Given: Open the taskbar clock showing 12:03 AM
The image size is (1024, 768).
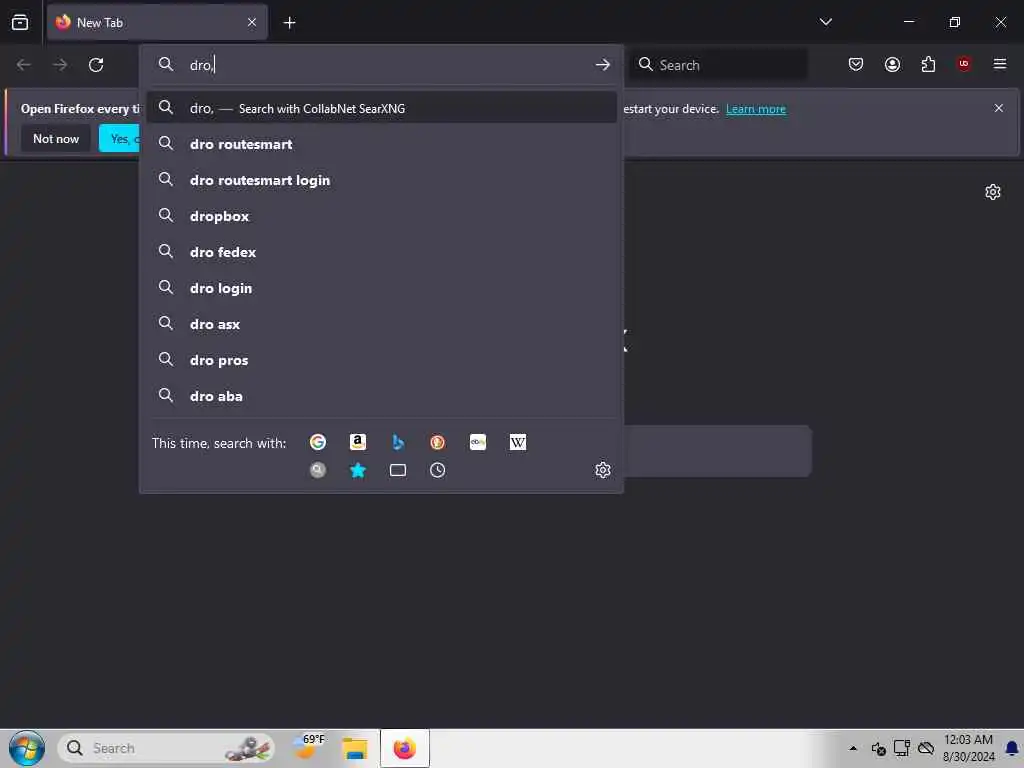Looking at the screenshot, I should [x=968, y=748].
